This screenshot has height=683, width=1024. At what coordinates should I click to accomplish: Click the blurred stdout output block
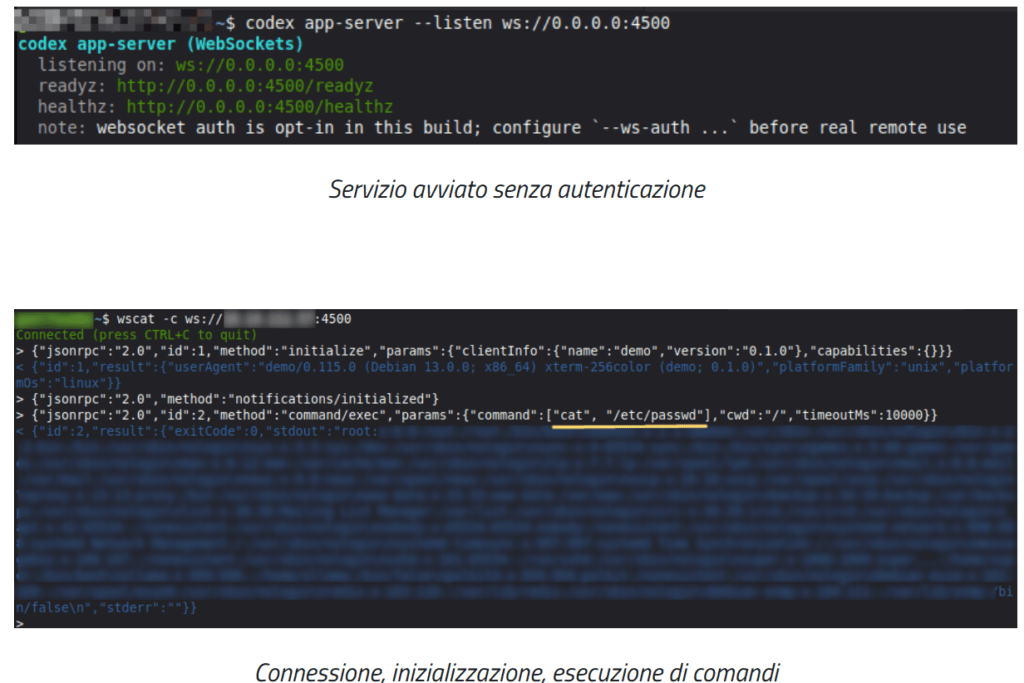[x=512, y=510]
